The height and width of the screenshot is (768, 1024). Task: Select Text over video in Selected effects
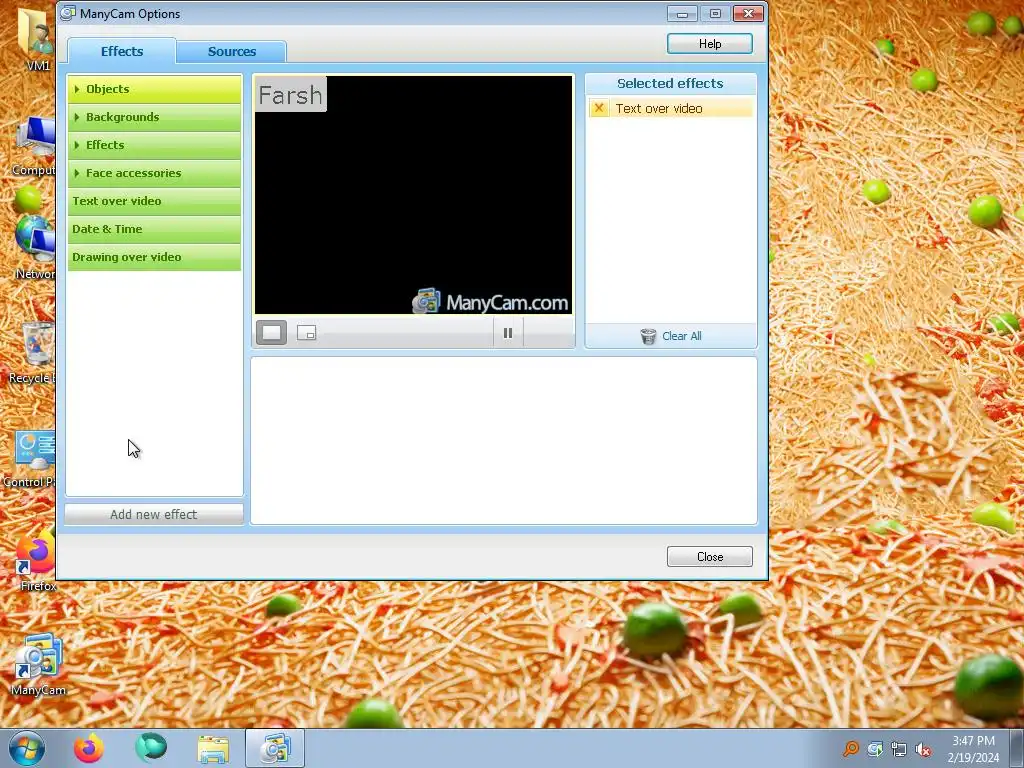(670, 108)
